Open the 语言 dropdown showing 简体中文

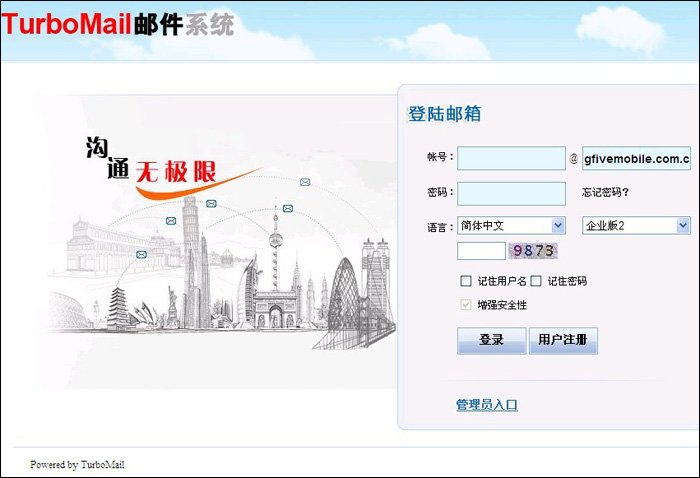click(x=511, y=226)
